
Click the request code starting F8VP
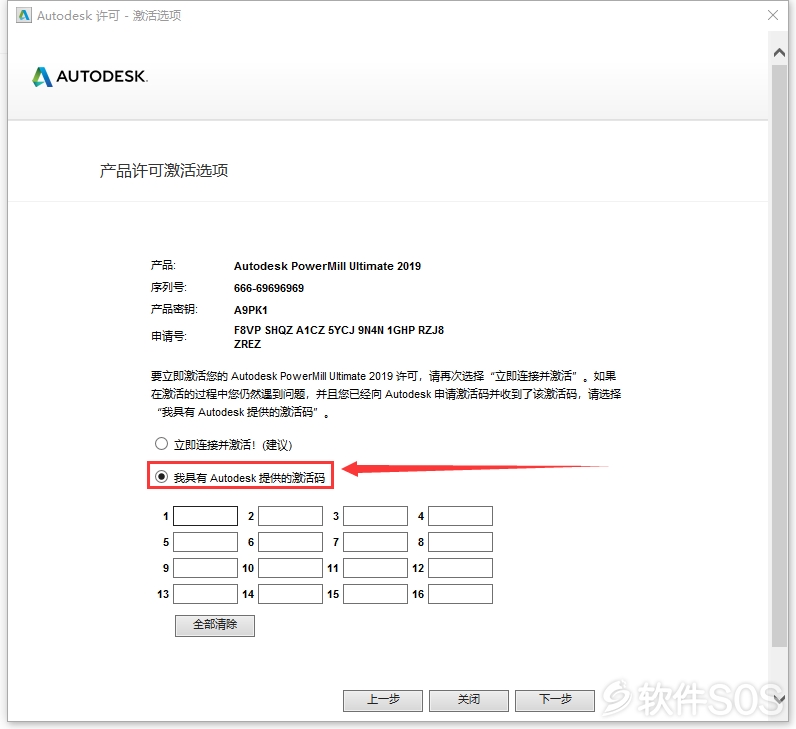point(339,337)
